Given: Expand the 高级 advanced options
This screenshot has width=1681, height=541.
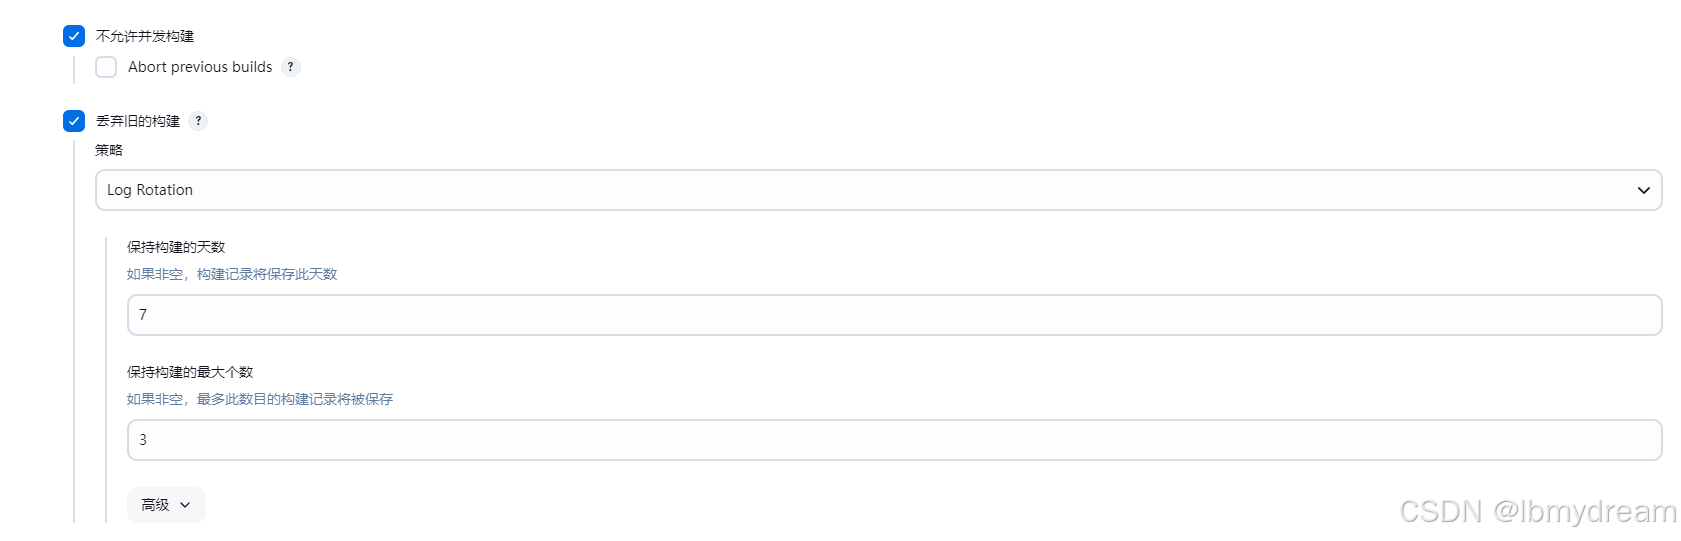Looking at the screenshot, I should (166, 505).
